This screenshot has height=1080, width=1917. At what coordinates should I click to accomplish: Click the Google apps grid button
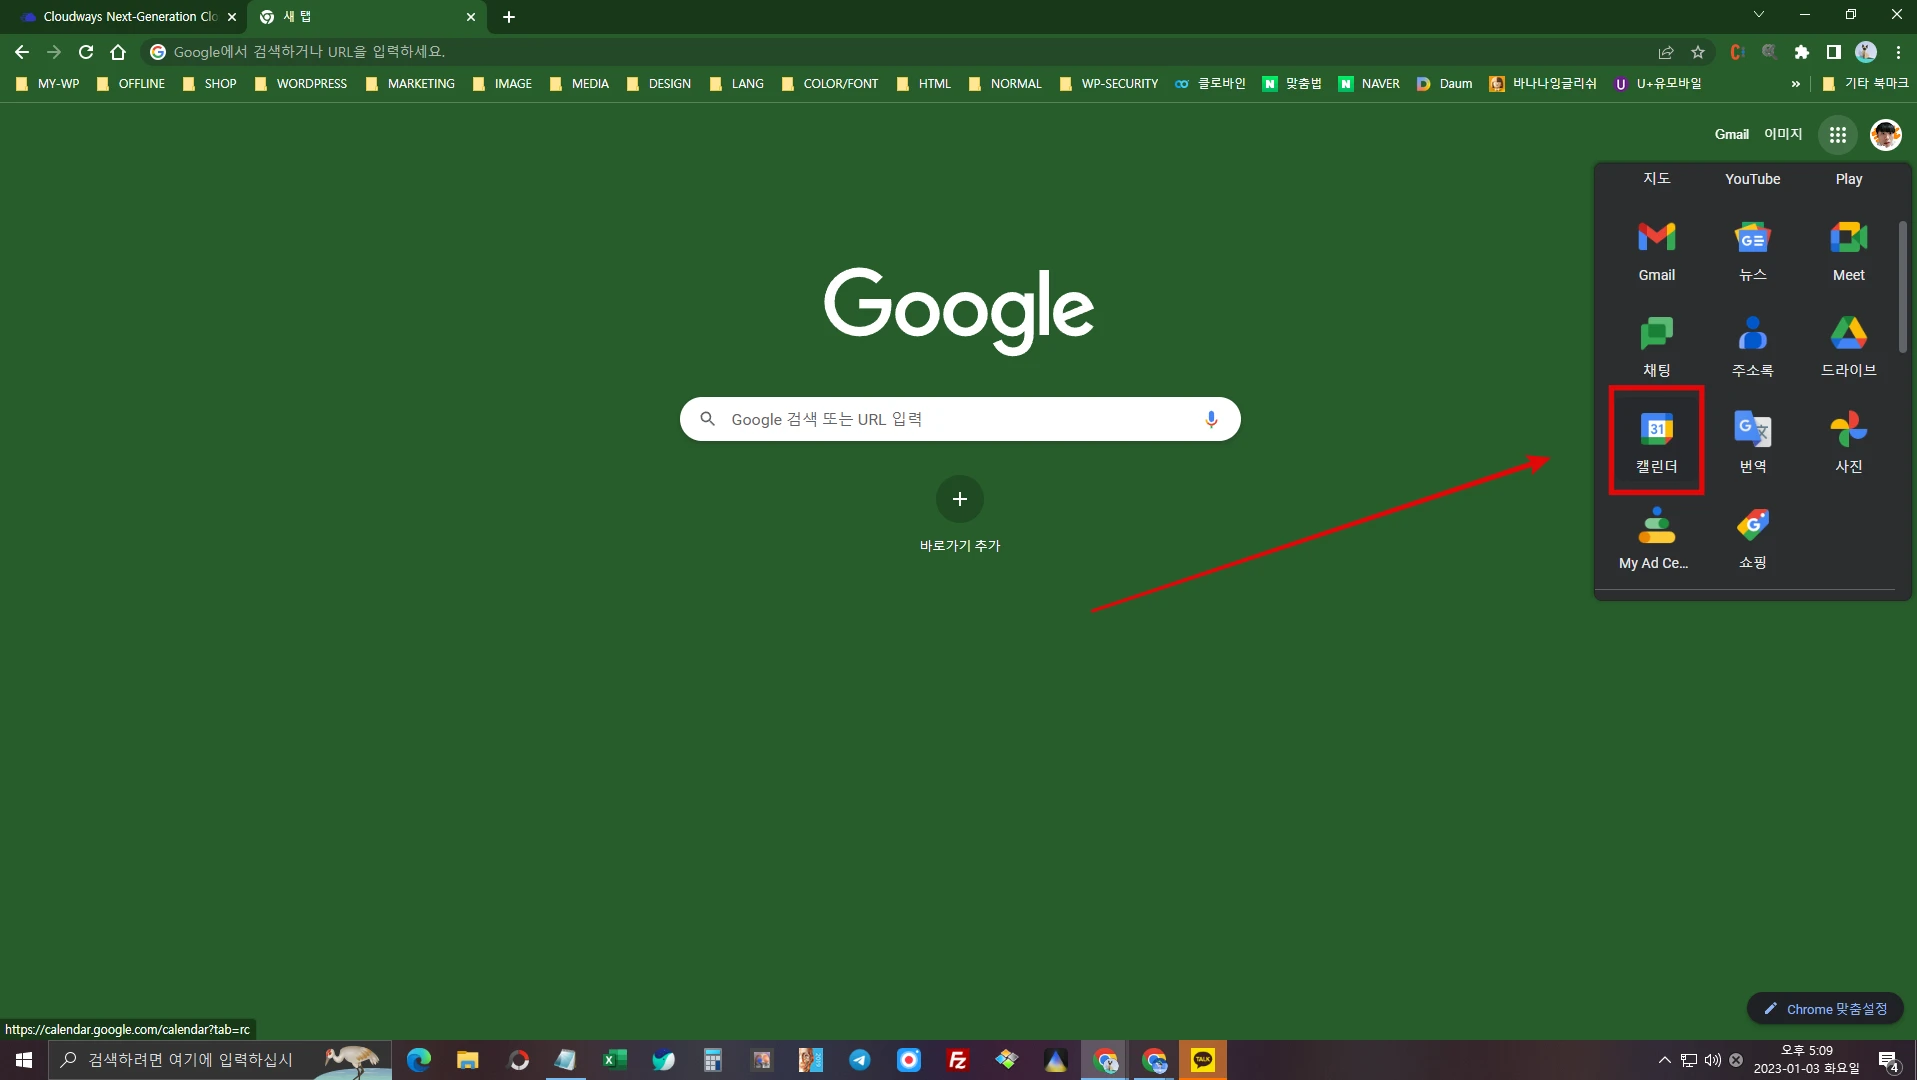tap(1837, 135)
